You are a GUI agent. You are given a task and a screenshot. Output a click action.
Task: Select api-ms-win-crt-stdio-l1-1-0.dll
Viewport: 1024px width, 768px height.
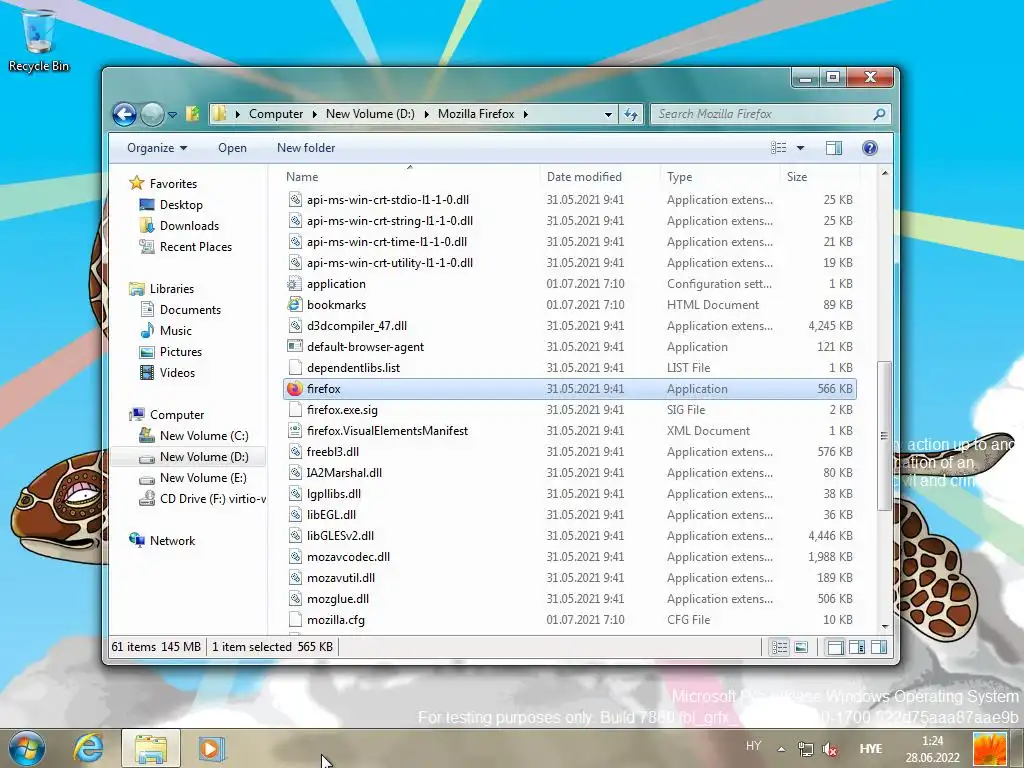click(388, 200)
